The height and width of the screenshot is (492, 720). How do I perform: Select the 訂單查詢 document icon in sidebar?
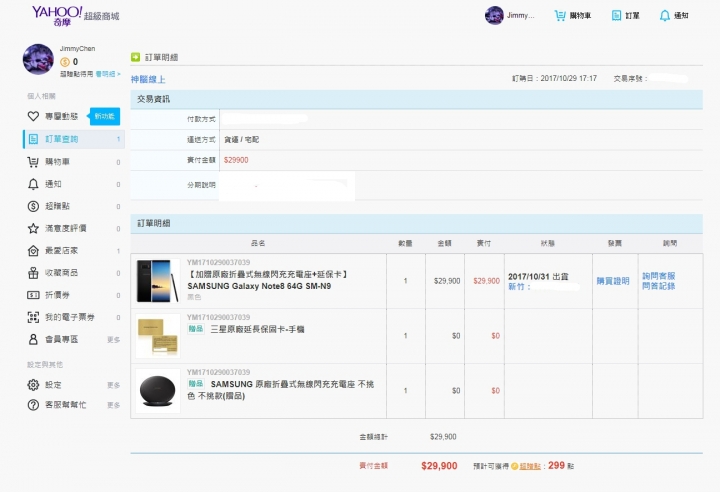(x=33, y=139)
